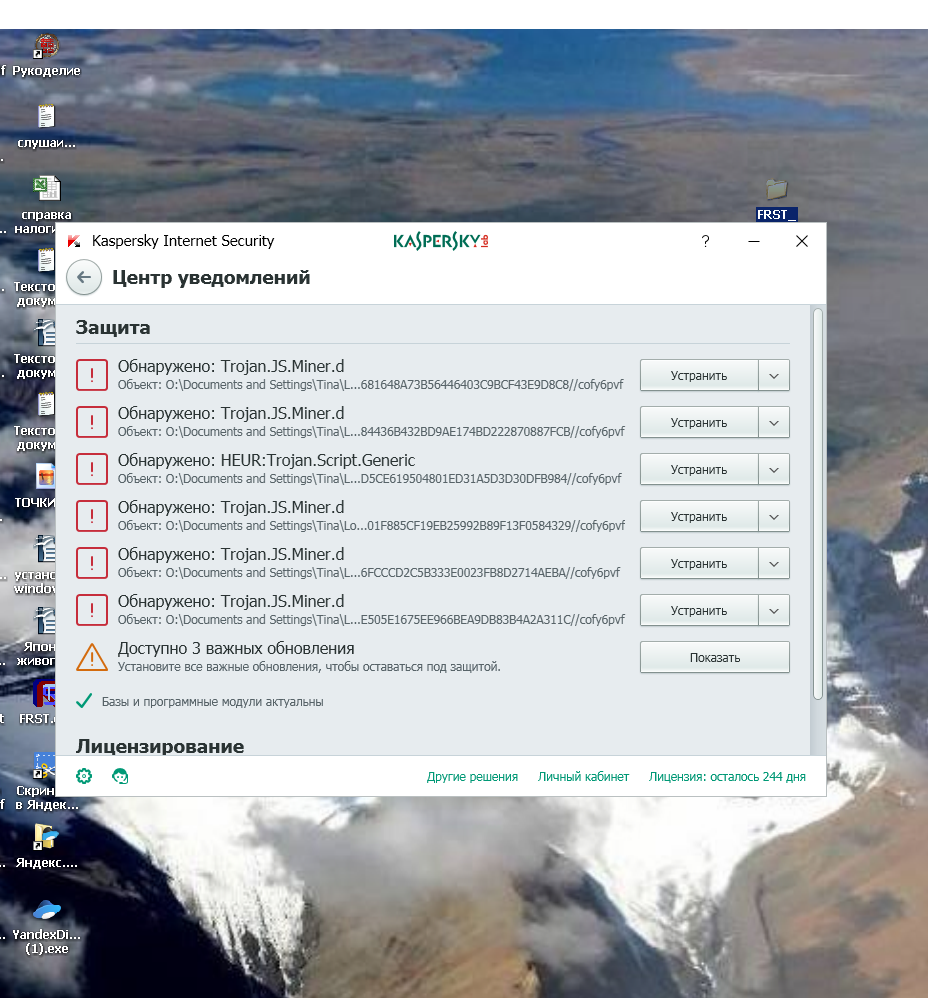Open the Личный кабинет link
Screen dimensions: 928x998
tap(583, 777)
